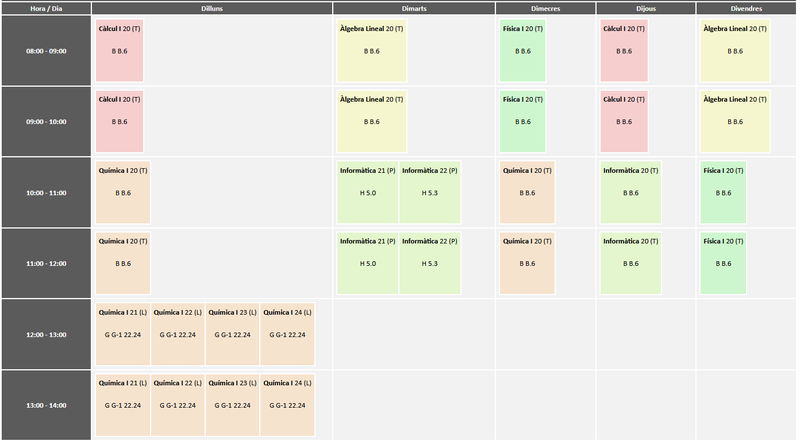The height and width of the screenshot is (441, 800).
Task: Click Informàtica 20 (T) on Dijous at 10:00
Action: point(630,192)
